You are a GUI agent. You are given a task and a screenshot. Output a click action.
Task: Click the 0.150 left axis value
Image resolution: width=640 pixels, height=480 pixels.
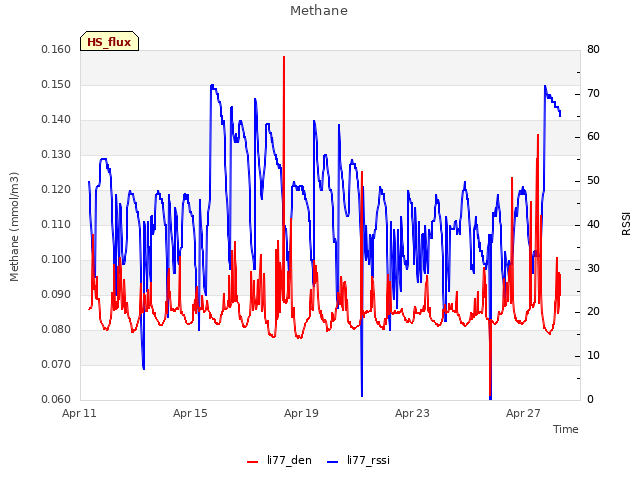point(56,84)
